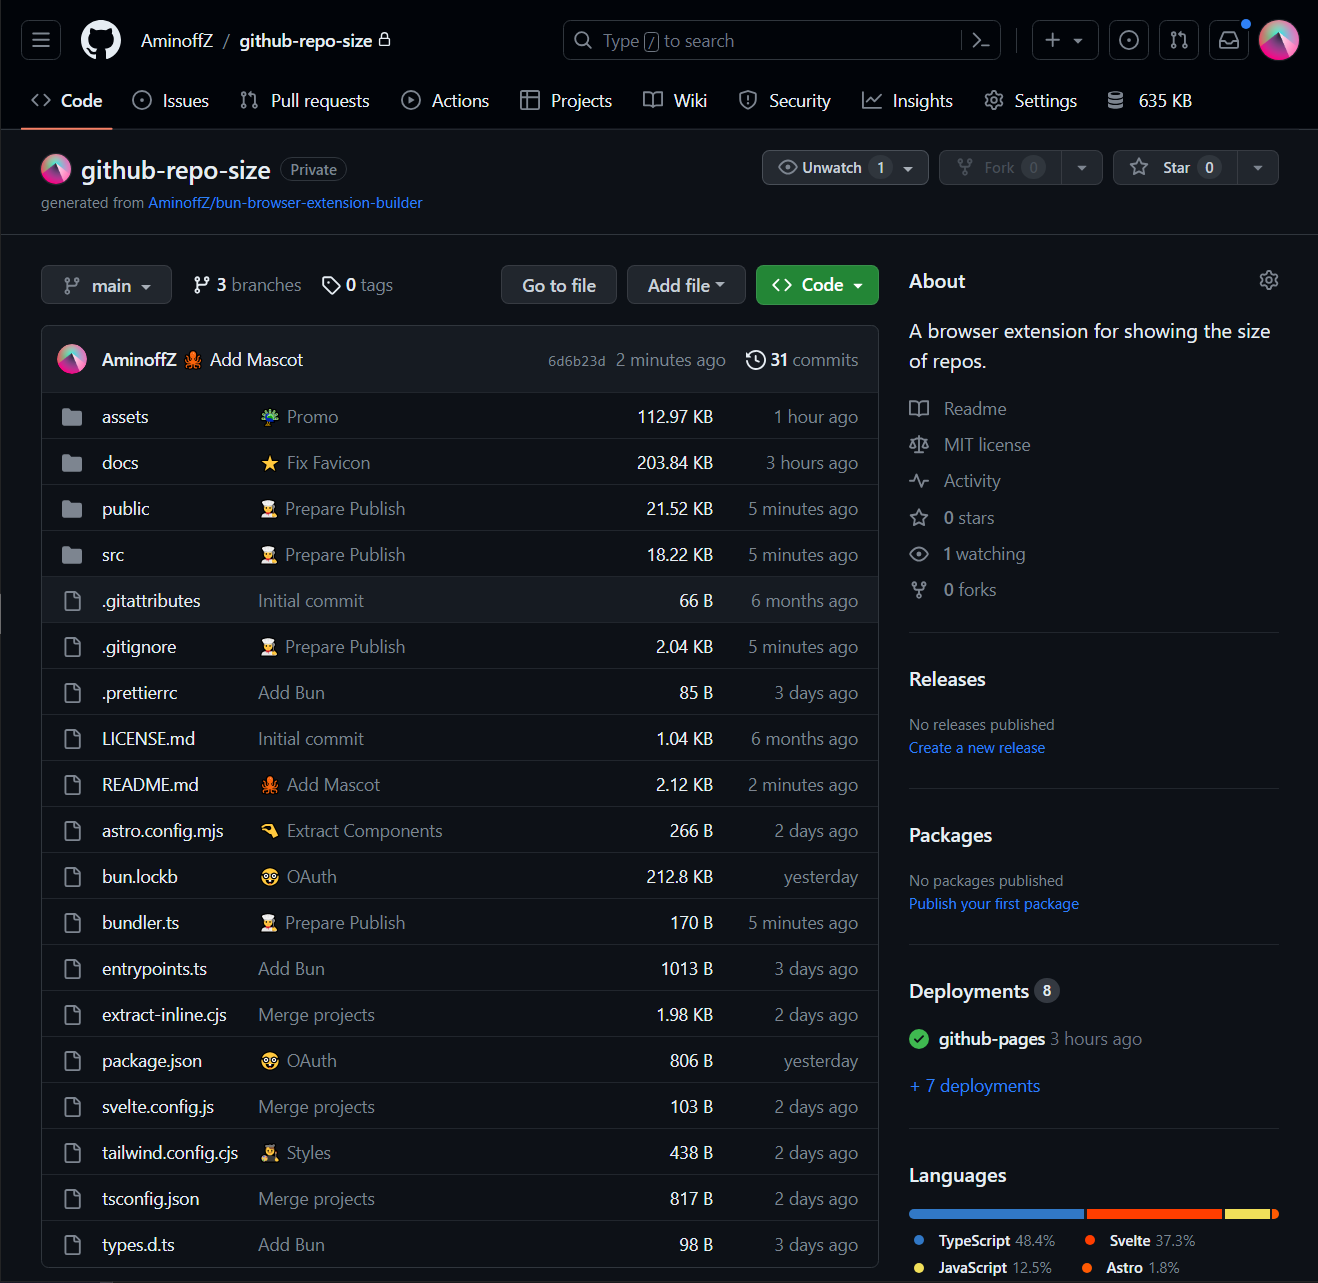Image resolution: width=1318 pixels, height=1283 pixels.
Task: Click the .gitattributes file icon
Action: [72, 600]
